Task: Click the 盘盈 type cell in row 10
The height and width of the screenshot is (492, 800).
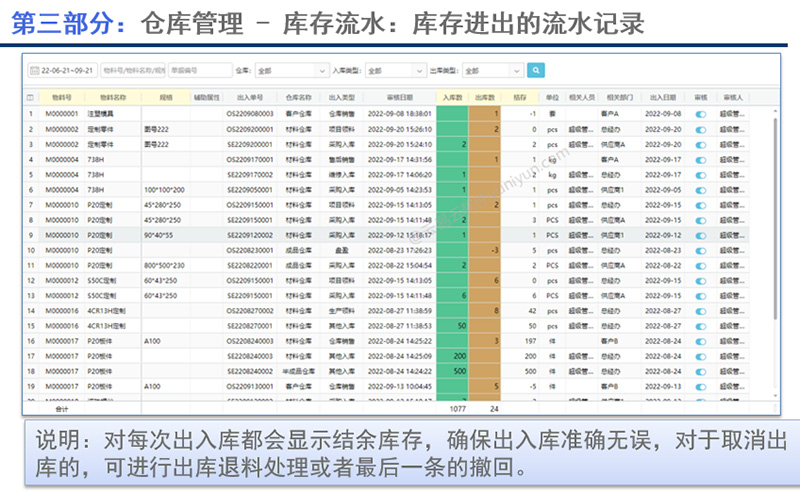Action: 341,251
